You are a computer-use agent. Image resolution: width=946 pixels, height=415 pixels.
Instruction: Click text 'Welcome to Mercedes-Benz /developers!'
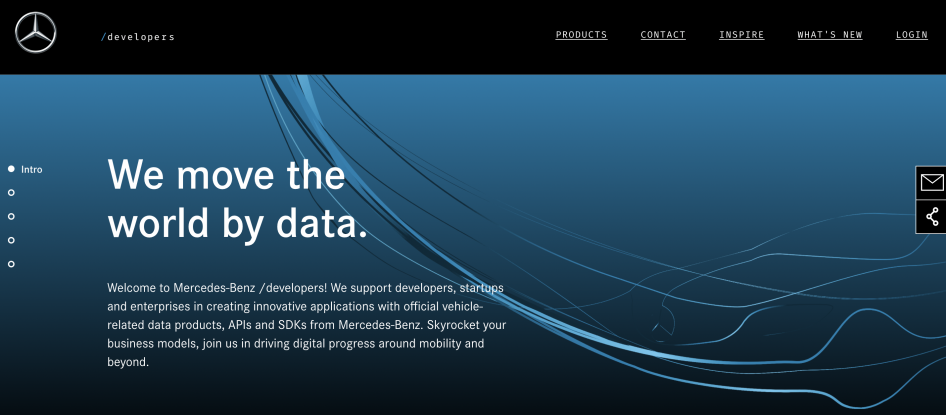(x=217, y=287)
